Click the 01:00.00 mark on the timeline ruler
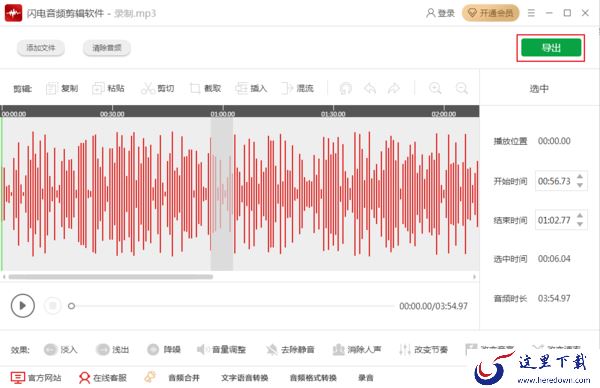 point(223,114)
